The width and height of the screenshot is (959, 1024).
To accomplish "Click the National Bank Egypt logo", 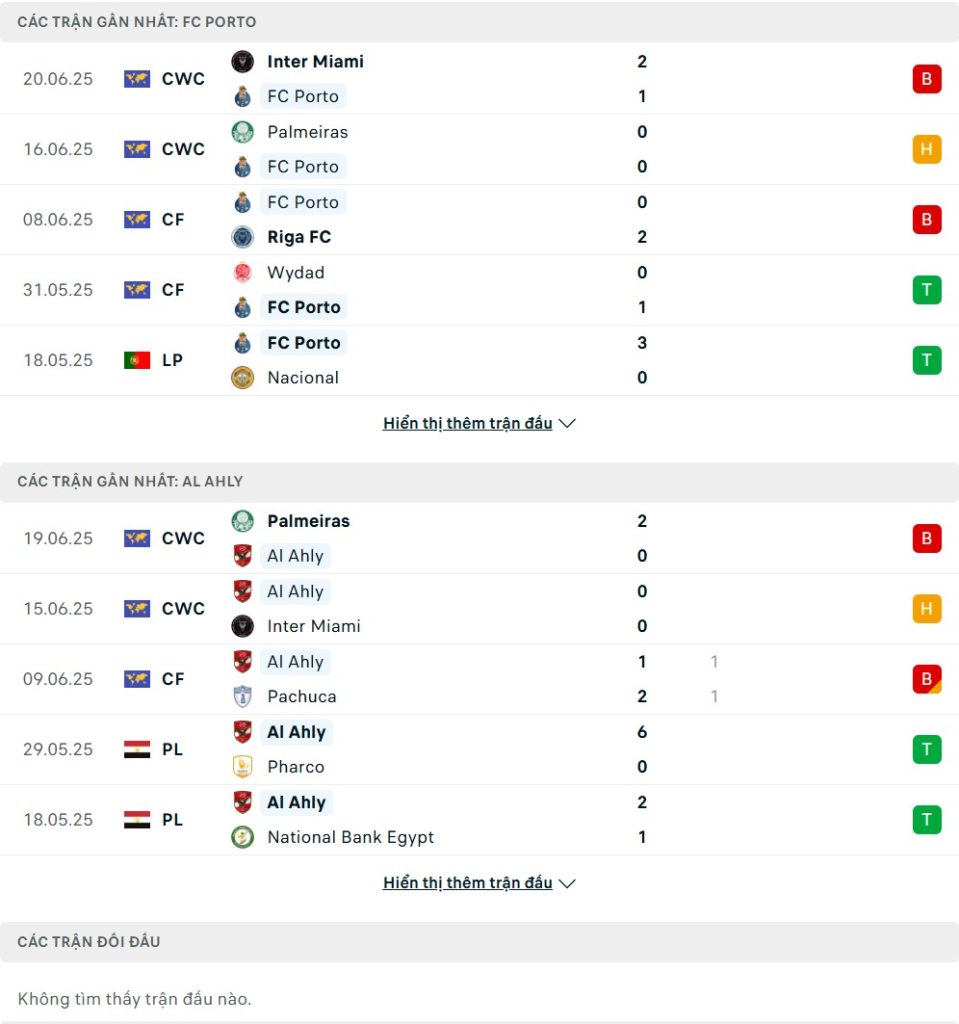I will point(242,837).
